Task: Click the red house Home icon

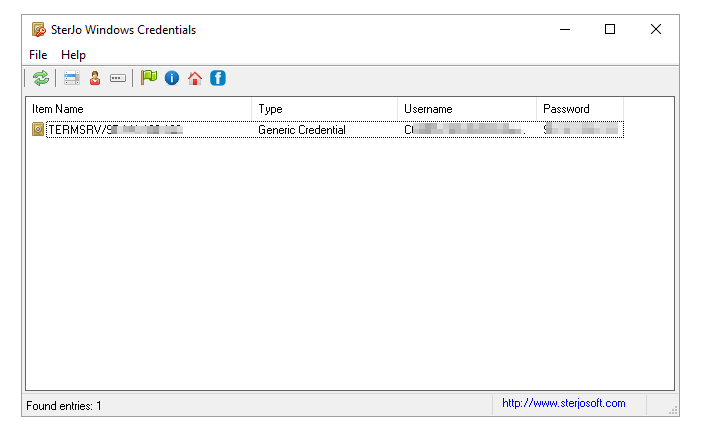Action: pyautogui.click(x=195, y=78)
